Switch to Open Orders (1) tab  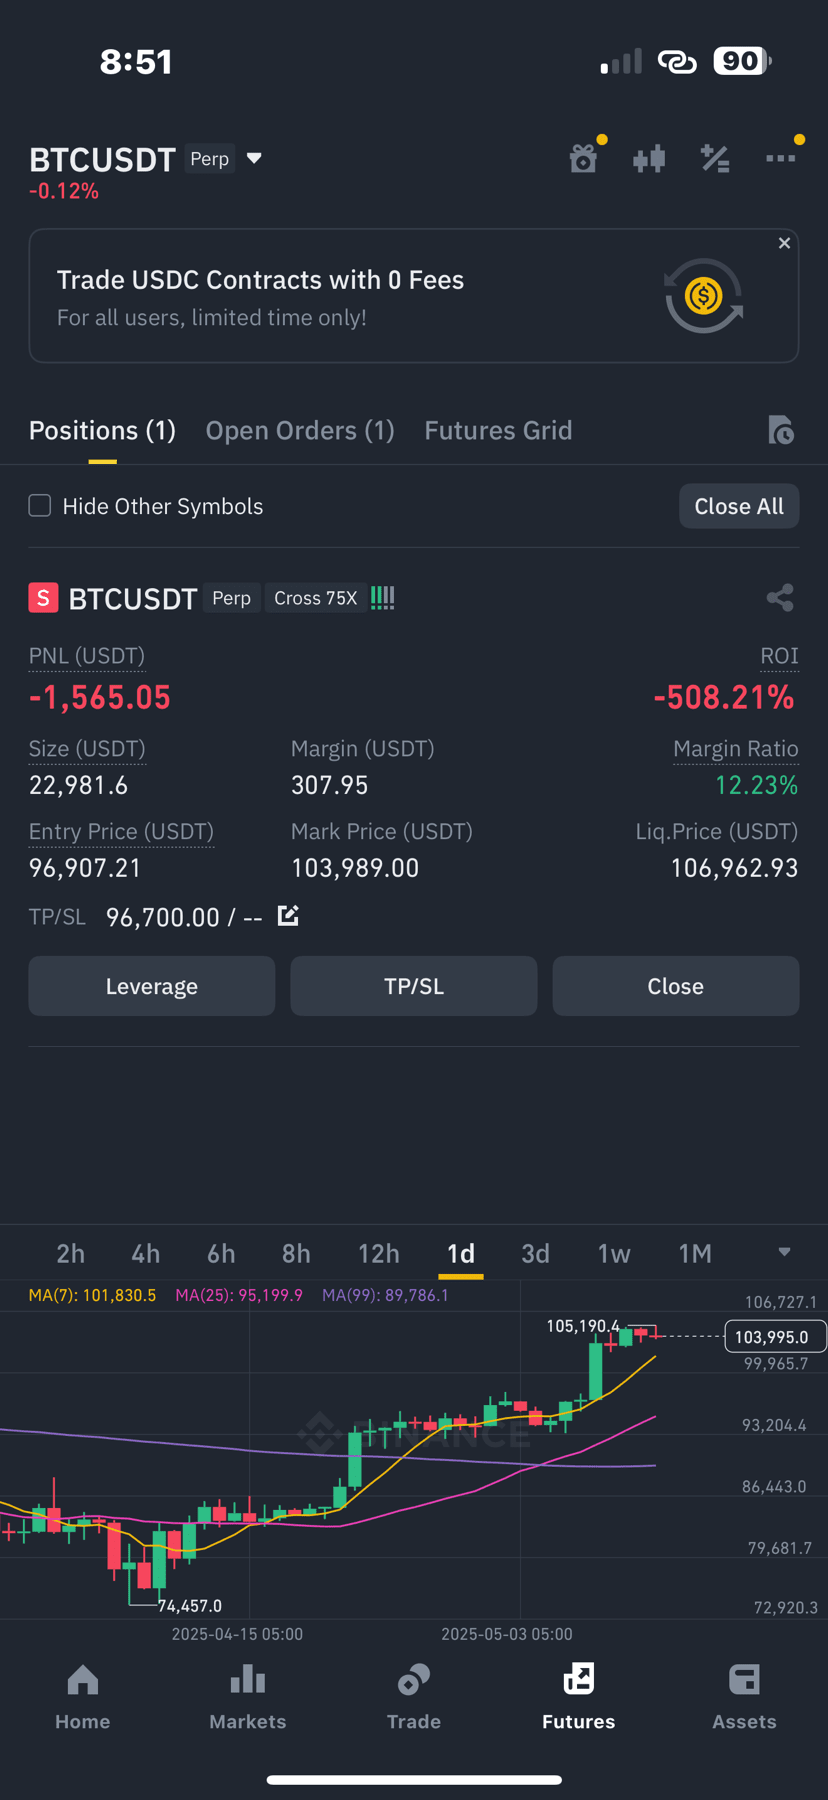300,430
